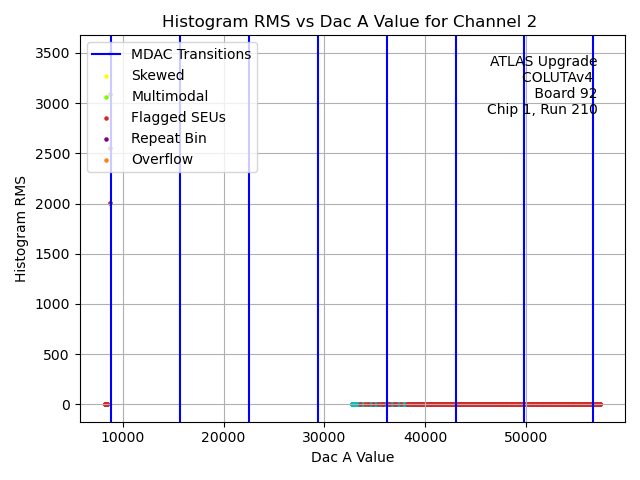Click the 'ATLAS Upgrade' annotation text
Viewport: 640px width, 480px height.
click(543, 62)
